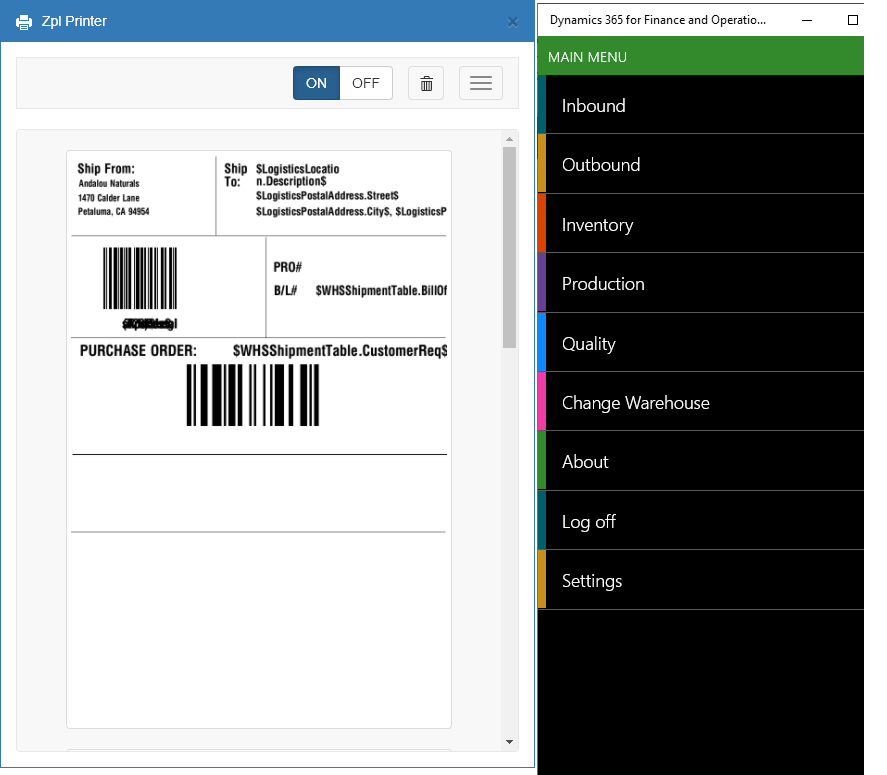The height and width of the screenshot is (775, 887).
Task: Open the hamburger menu in Zpl Printer
Action: [x=480, y=83]
